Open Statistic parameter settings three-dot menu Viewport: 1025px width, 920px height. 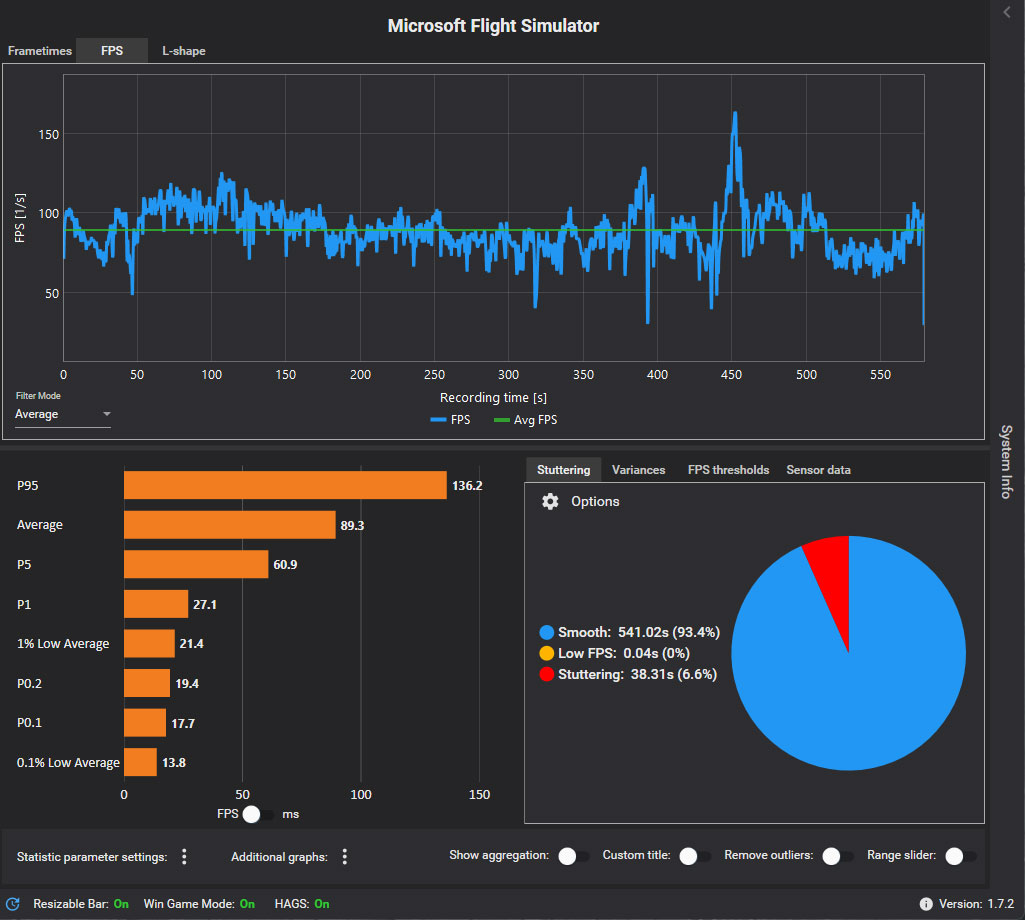click(184, 857)
